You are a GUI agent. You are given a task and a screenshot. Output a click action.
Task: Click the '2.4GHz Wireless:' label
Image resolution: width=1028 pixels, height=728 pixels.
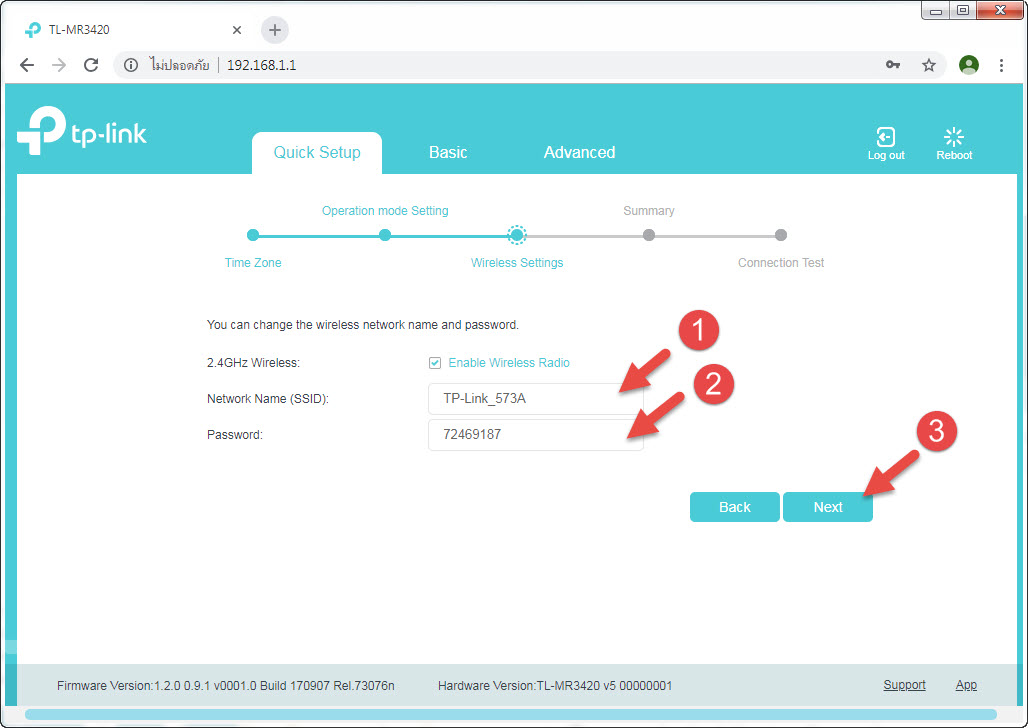click(x=253, y=363)
